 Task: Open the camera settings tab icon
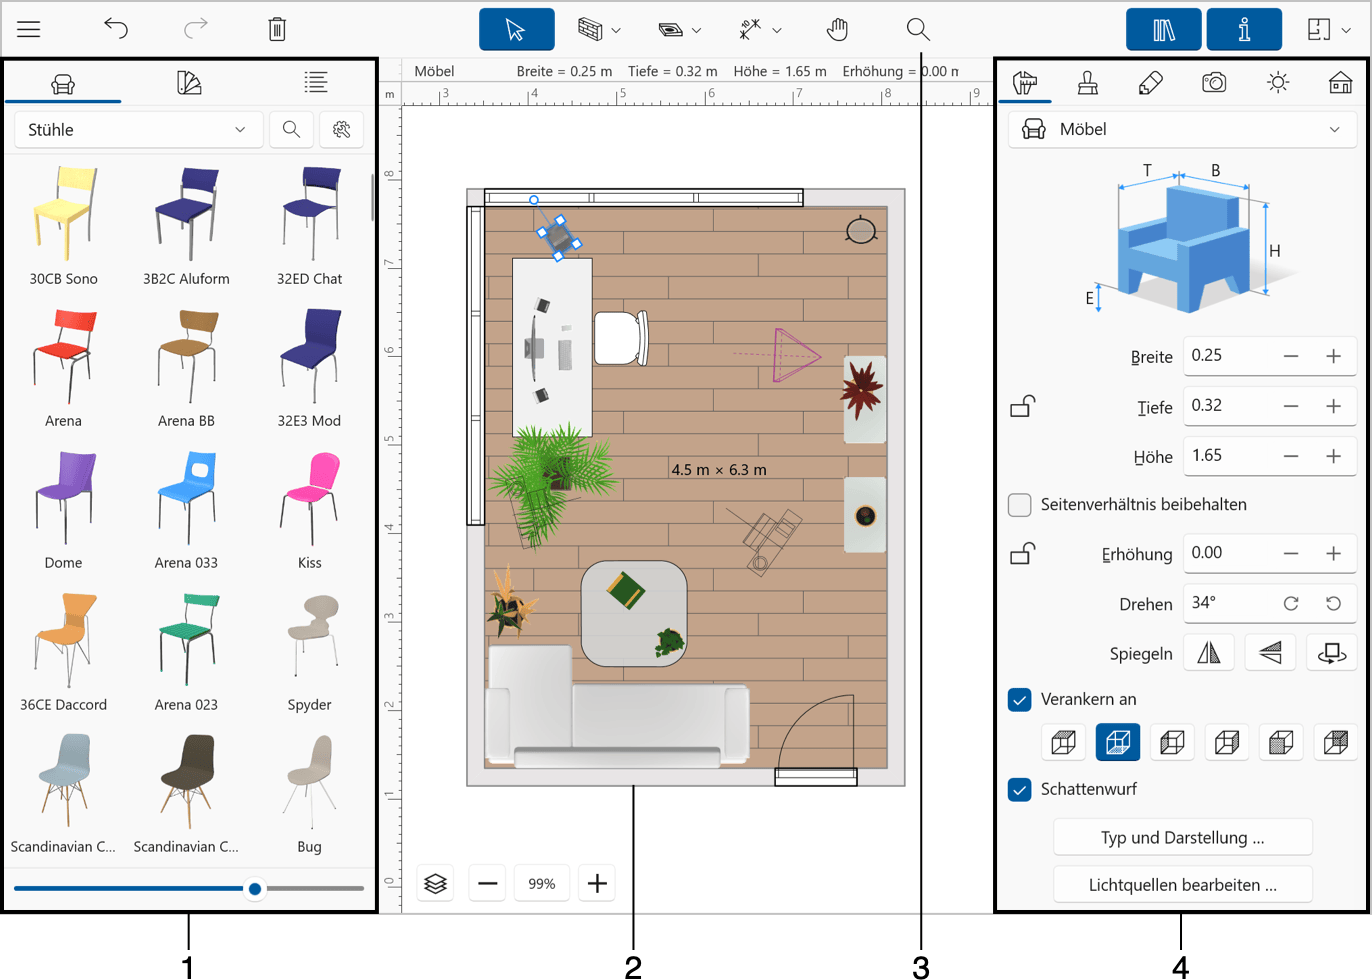click(1213, 83)
